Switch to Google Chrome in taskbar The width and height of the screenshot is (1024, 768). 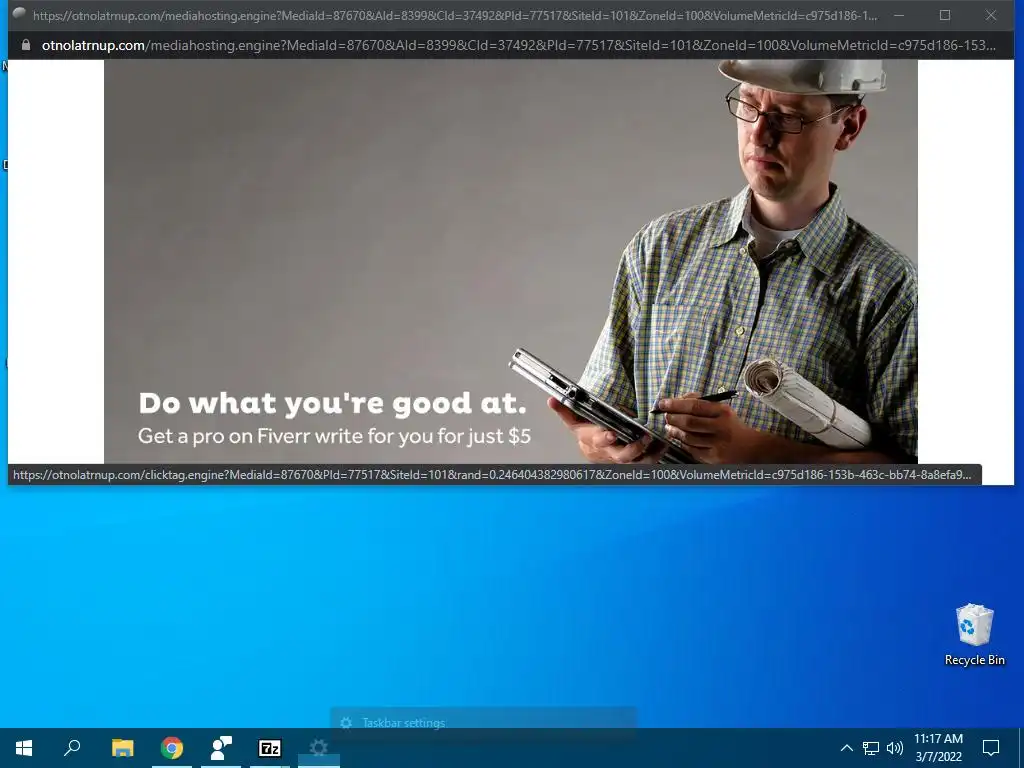click(172, 748)
